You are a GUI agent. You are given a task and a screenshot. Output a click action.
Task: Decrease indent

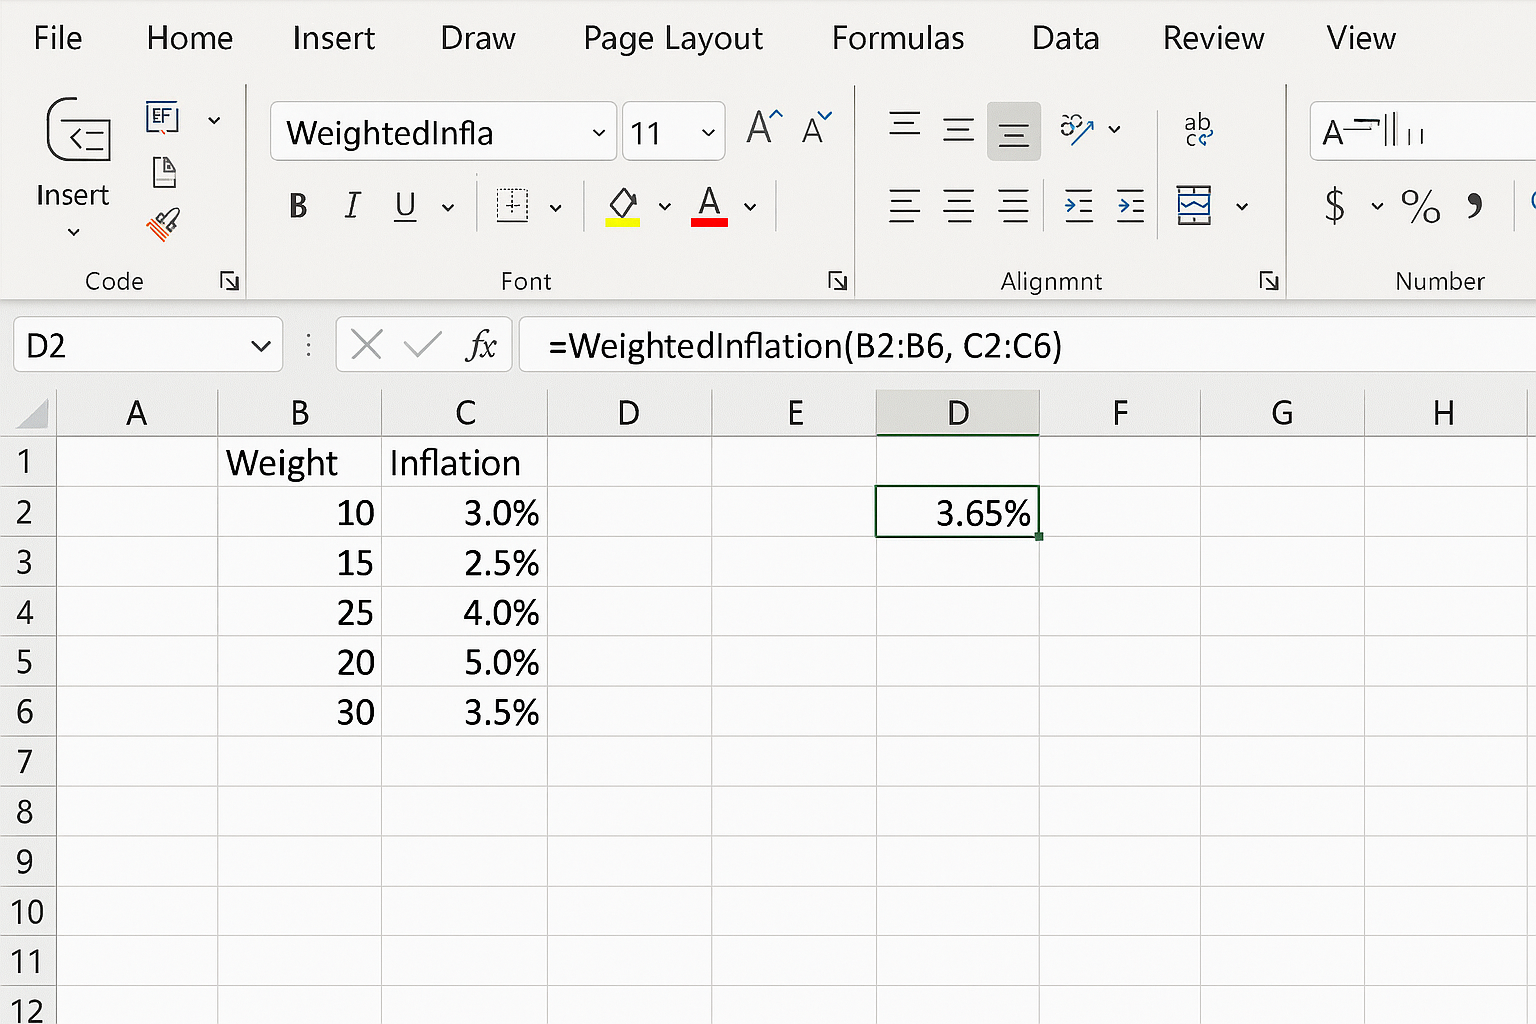tap(1079, 206)
